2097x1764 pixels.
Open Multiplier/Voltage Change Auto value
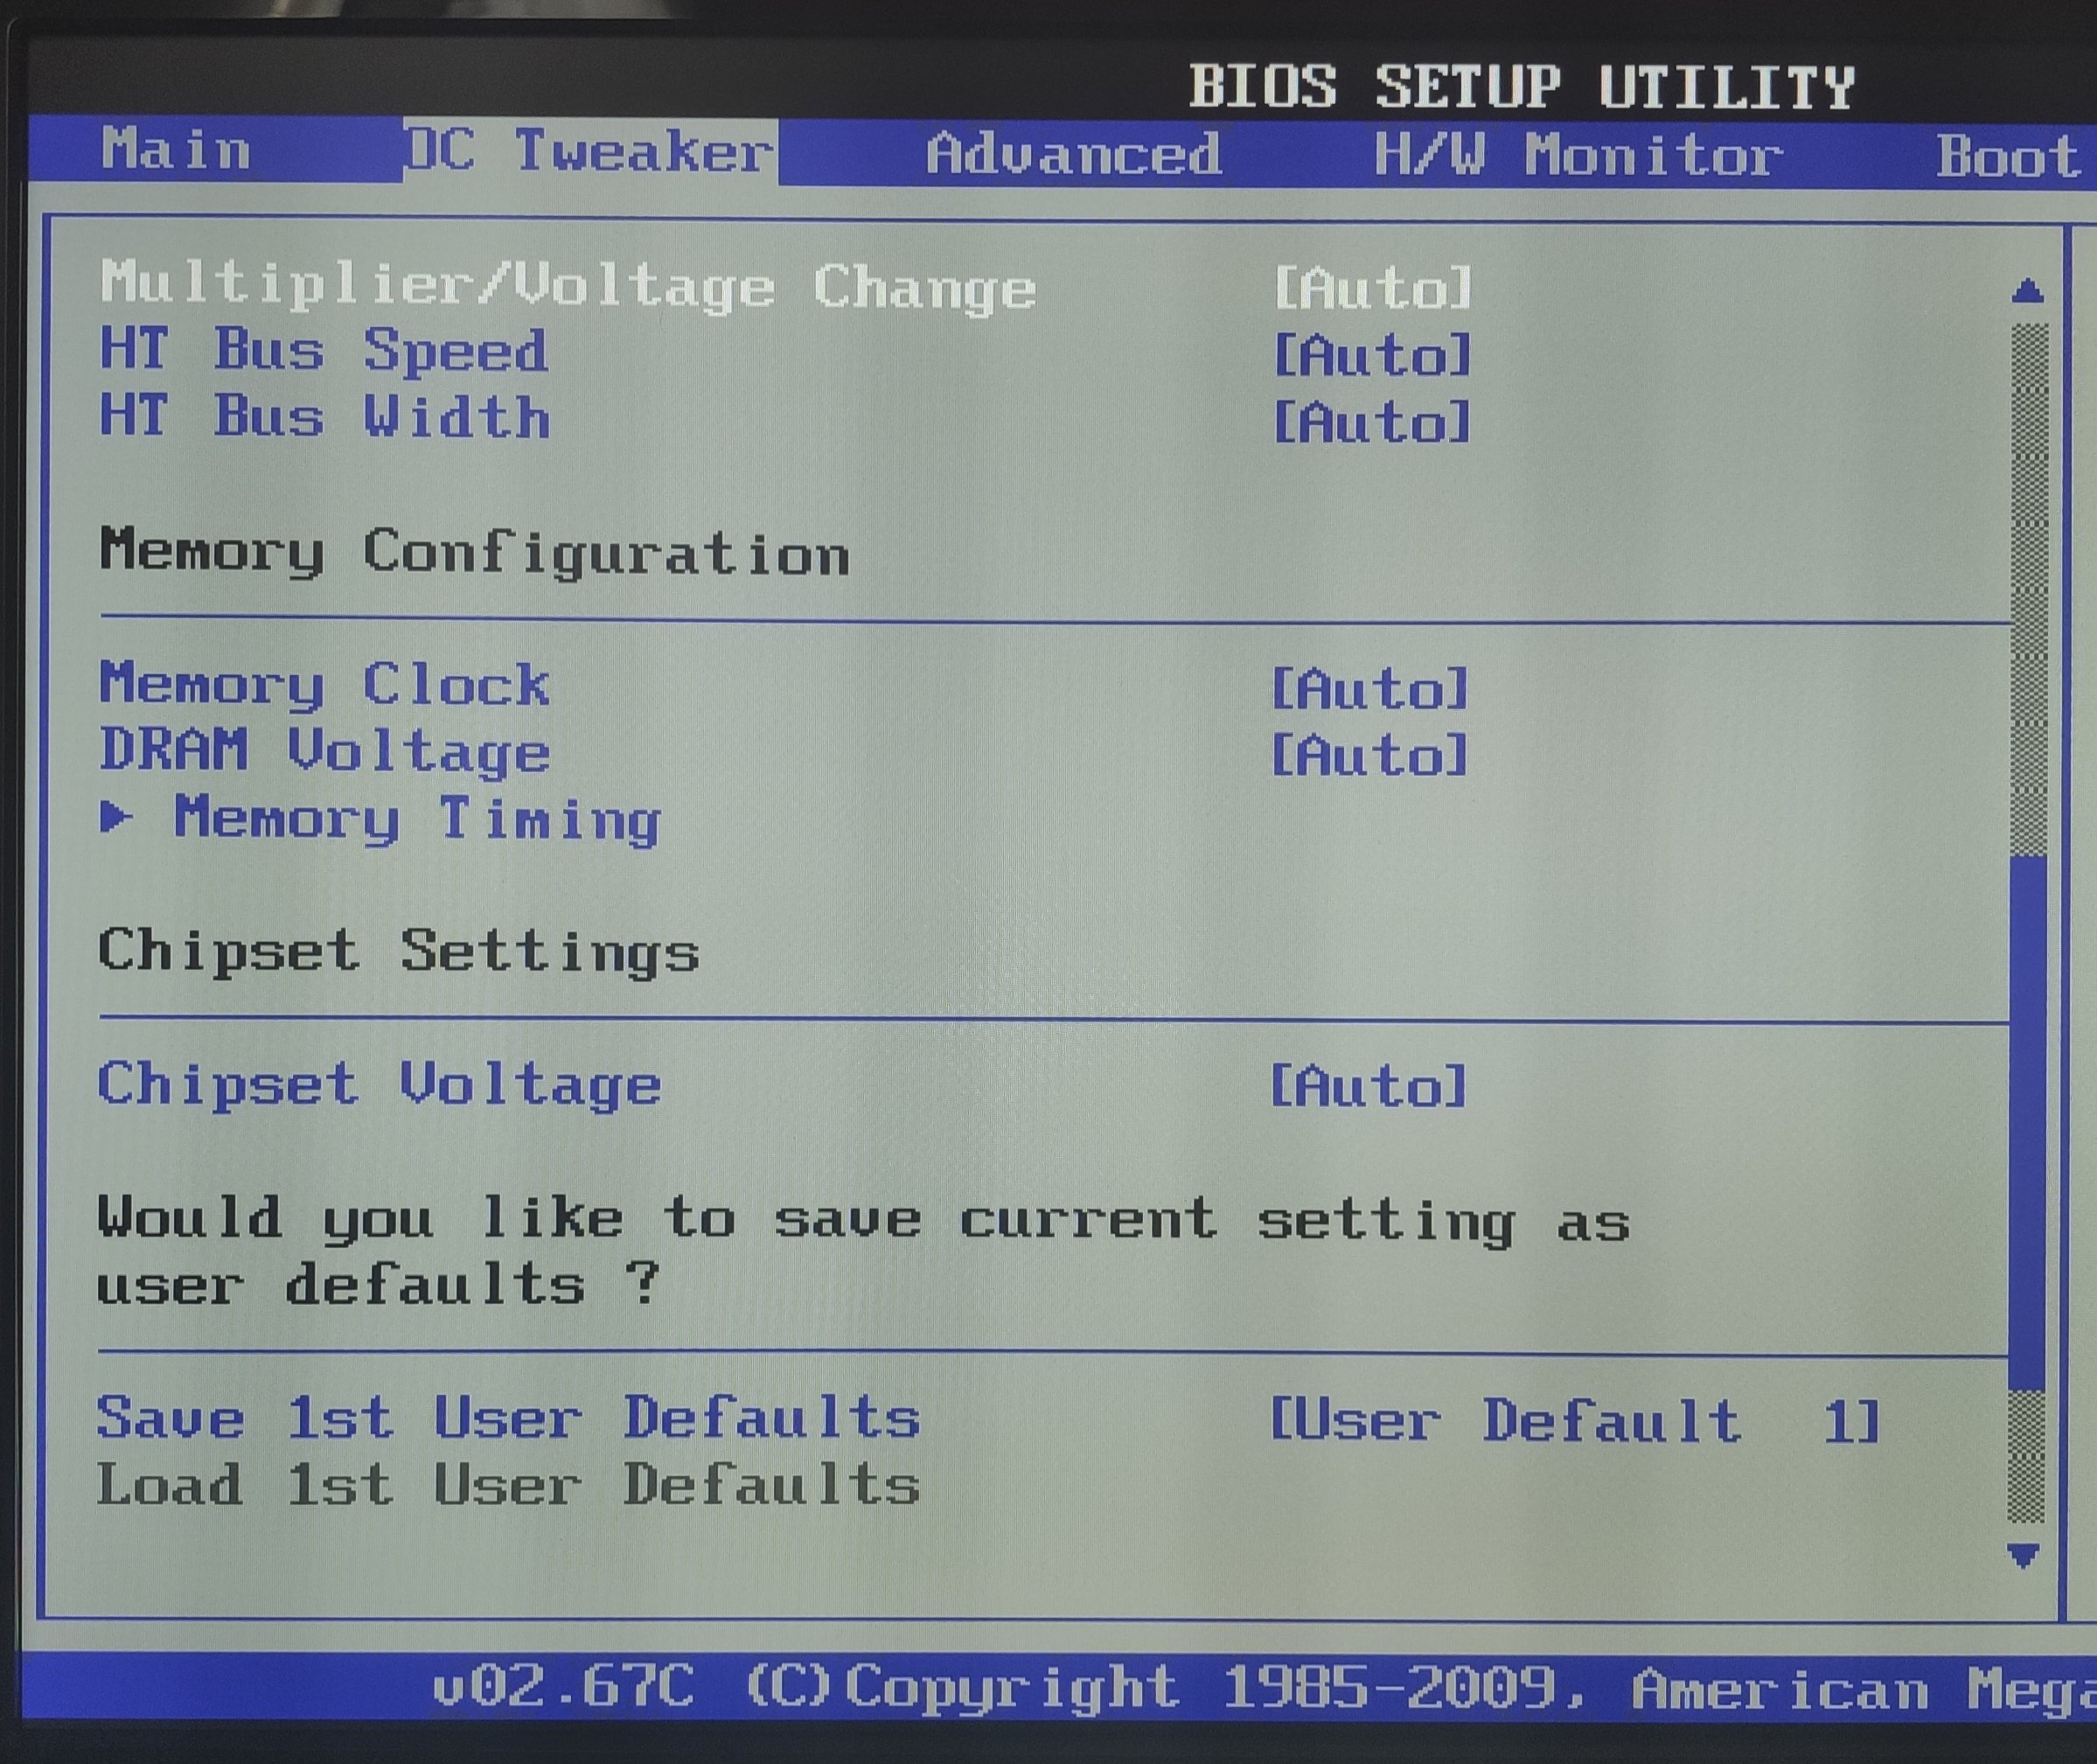pos(1373,289)
